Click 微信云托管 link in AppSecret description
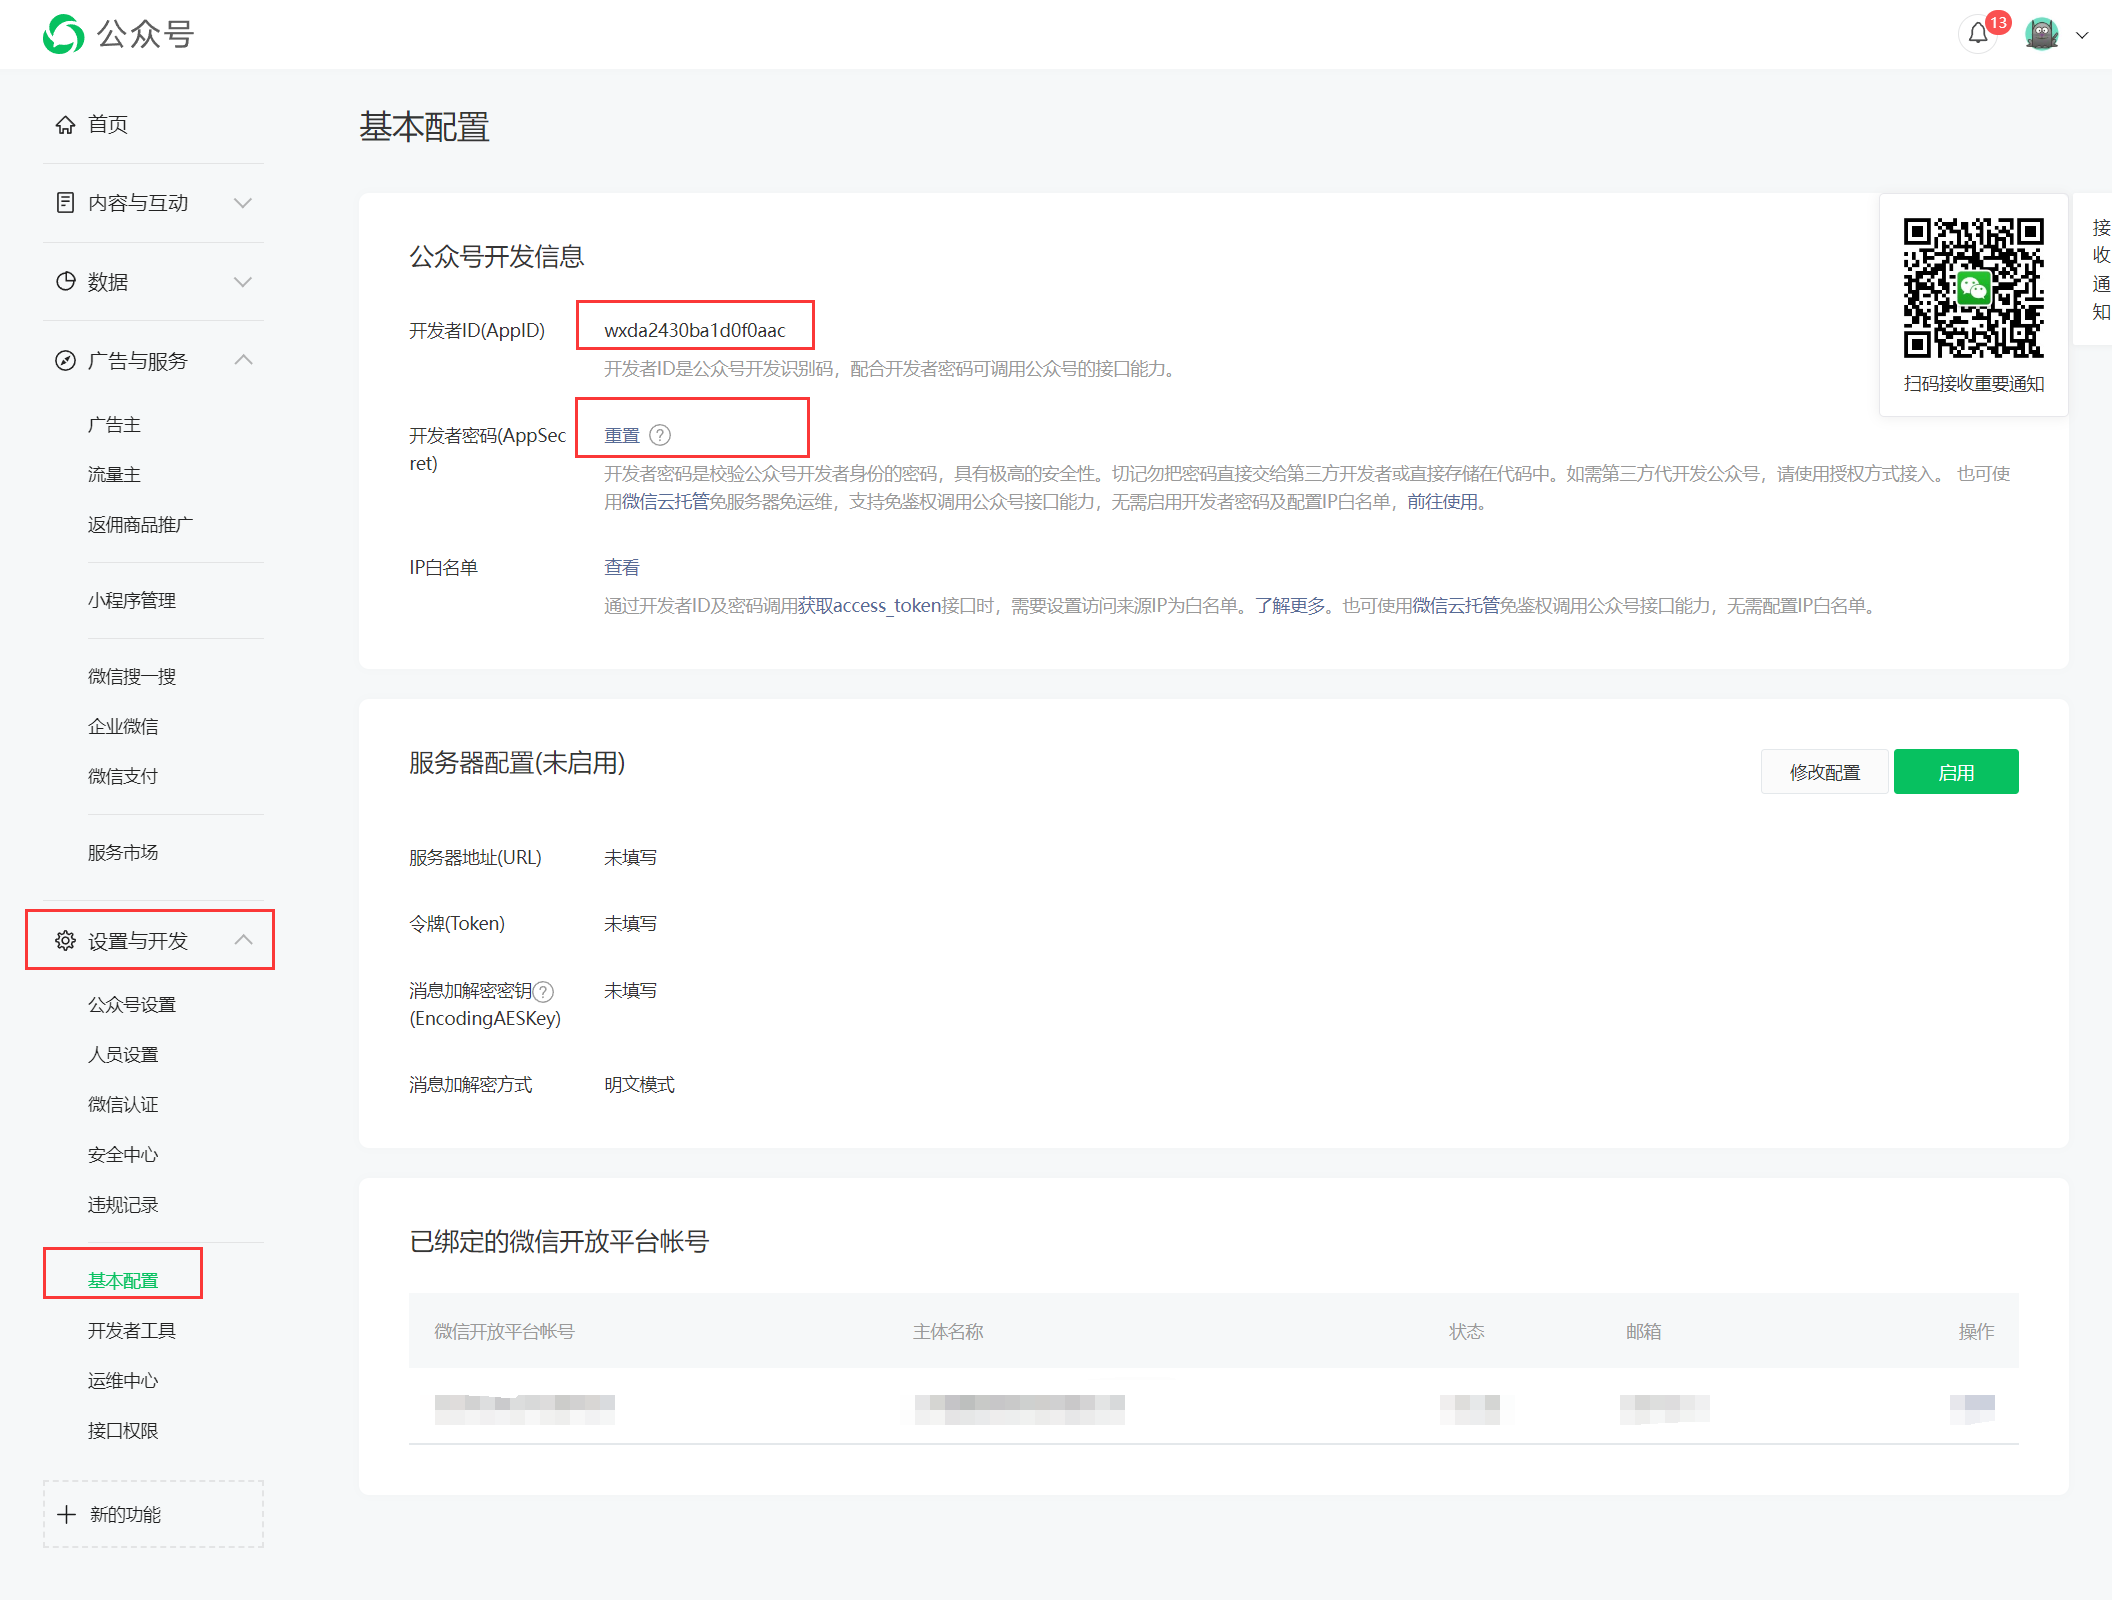The height and width of the screenshot is (1600, 2112). 665,502
